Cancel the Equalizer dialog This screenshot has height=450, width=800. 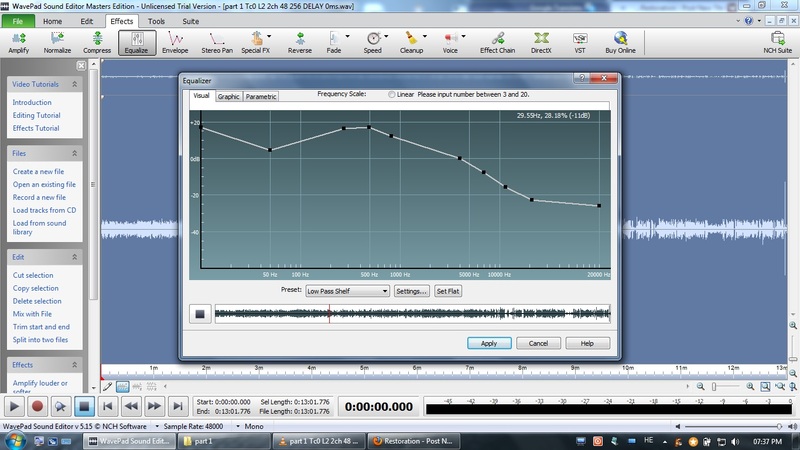(538, 343)
